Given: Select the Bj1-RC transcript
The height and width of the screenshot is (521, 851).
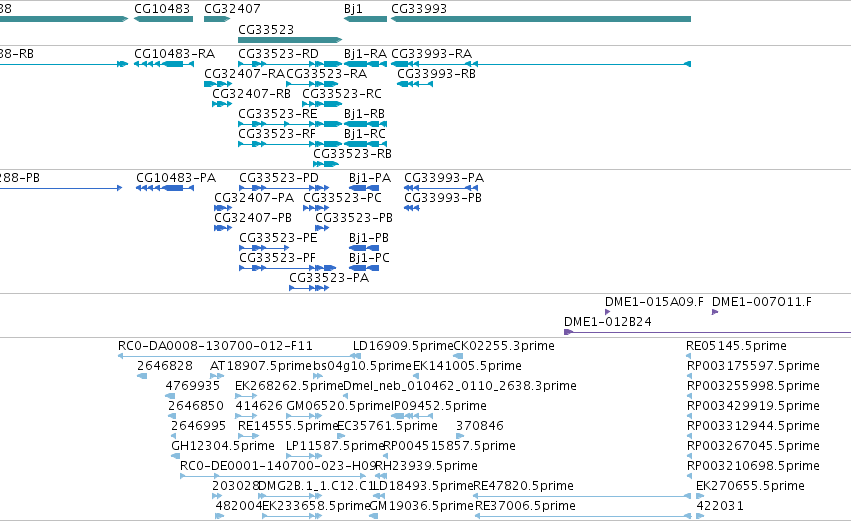Looking at the screenshot, I should point(365,144).
